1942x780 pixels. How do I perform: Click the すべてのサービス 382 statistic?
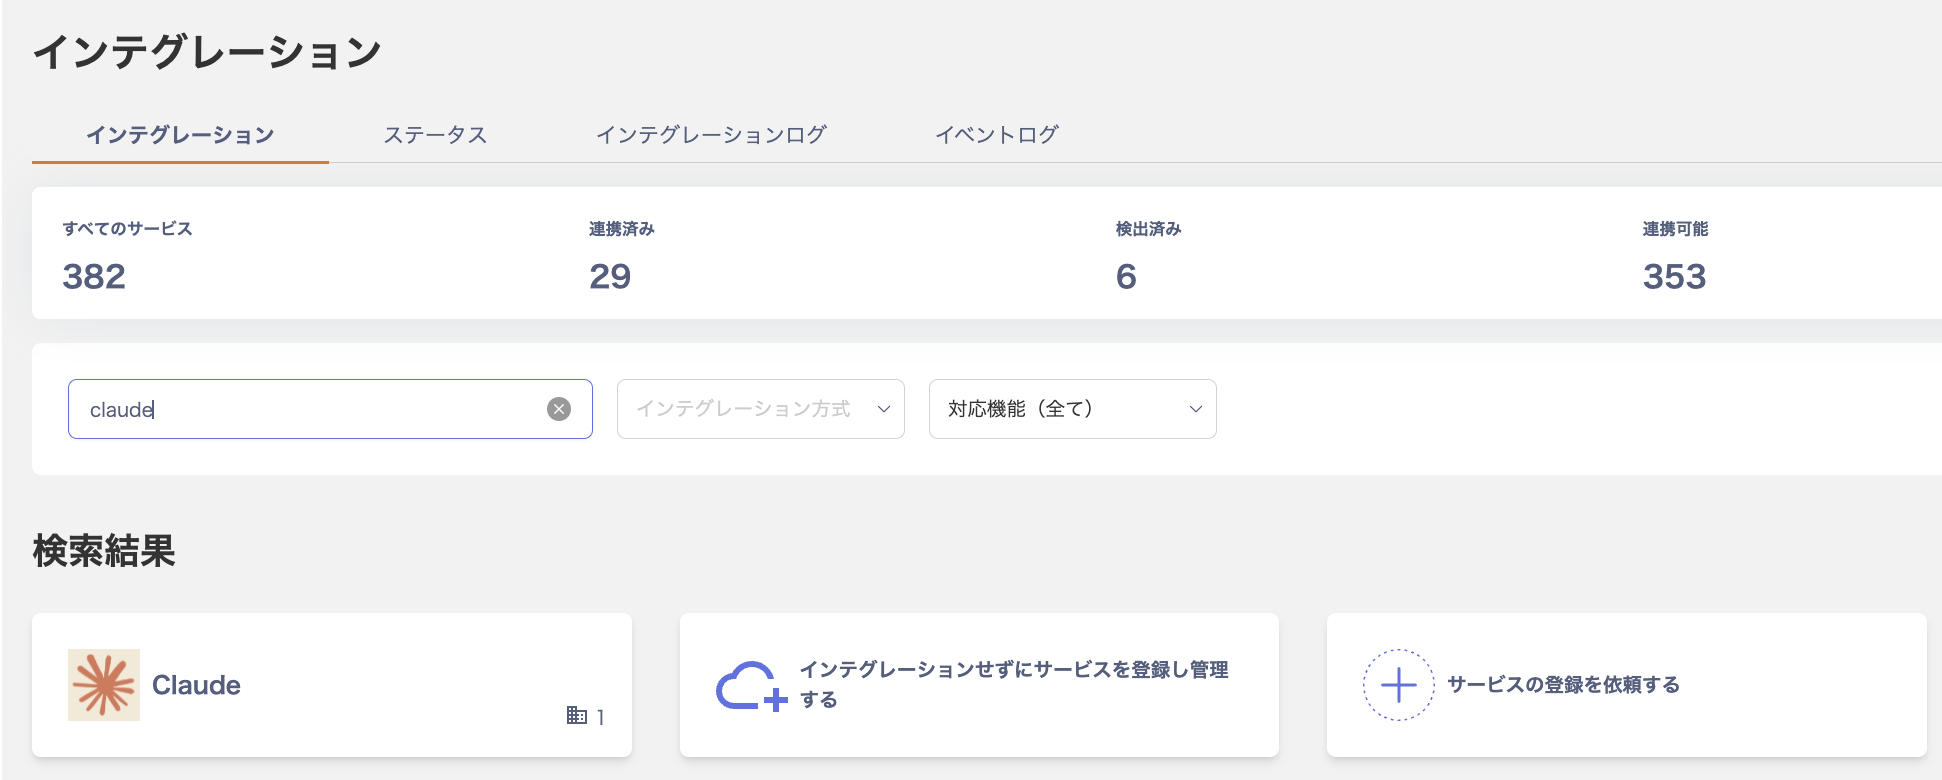(x=95, y=276)
